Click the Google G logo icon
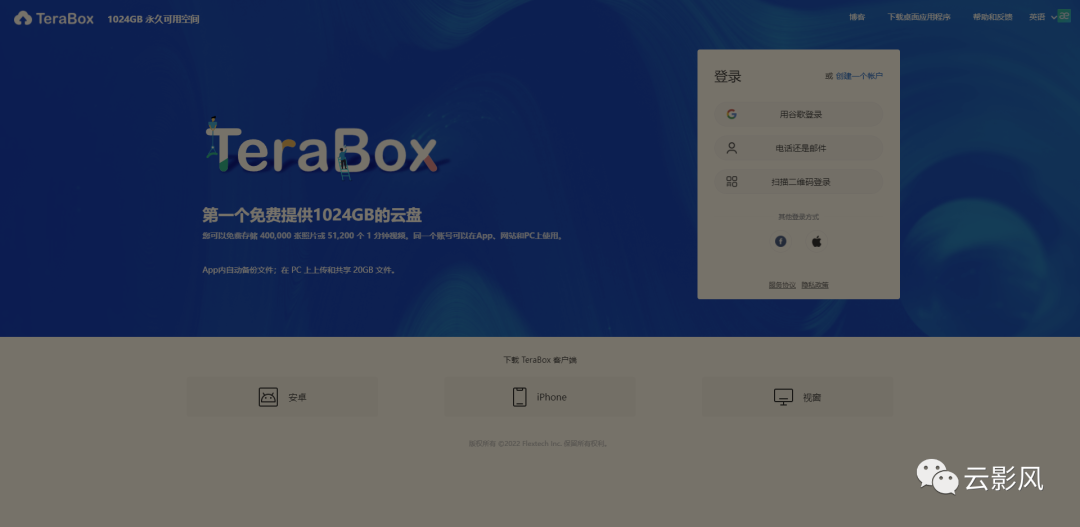 tap(731, 114)
